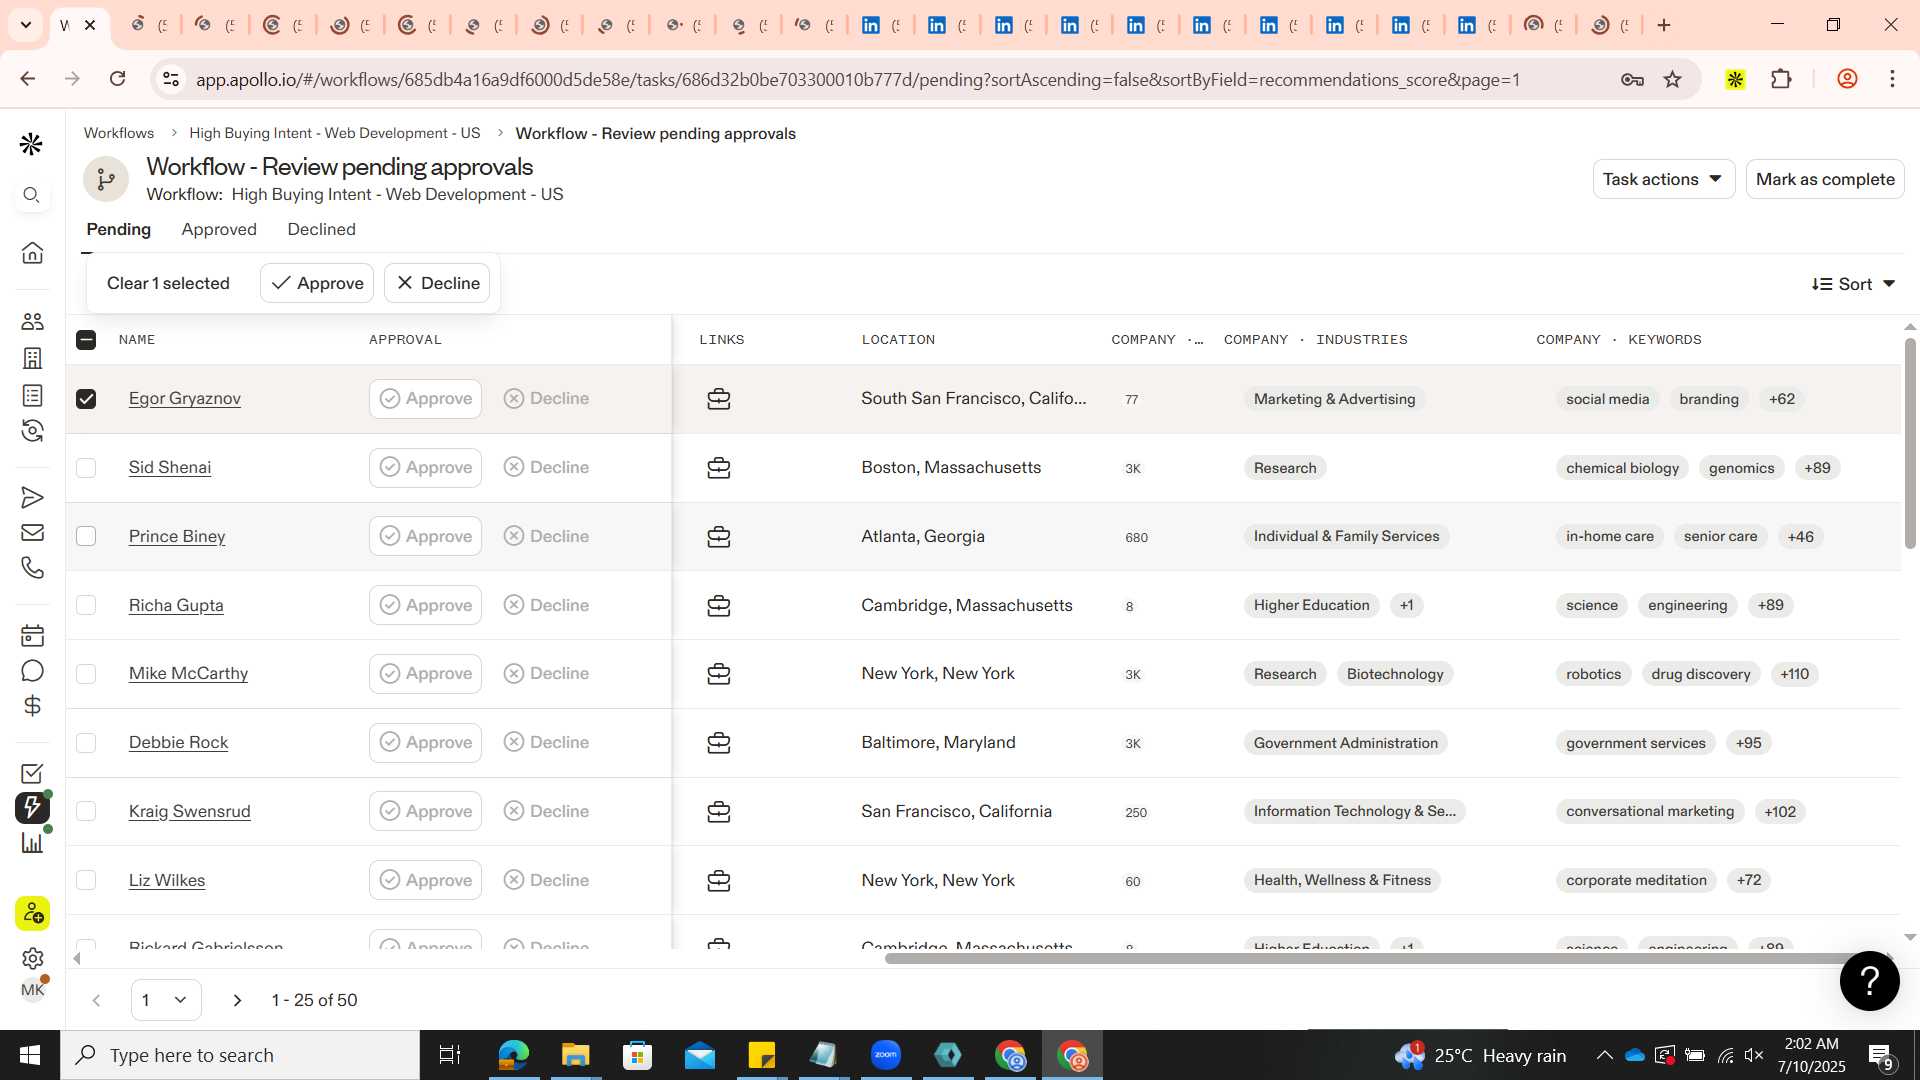Open Apollo home logo in sidebar
The height and width of the screenshot is (1080, 1920).
(x=31, y=145)
